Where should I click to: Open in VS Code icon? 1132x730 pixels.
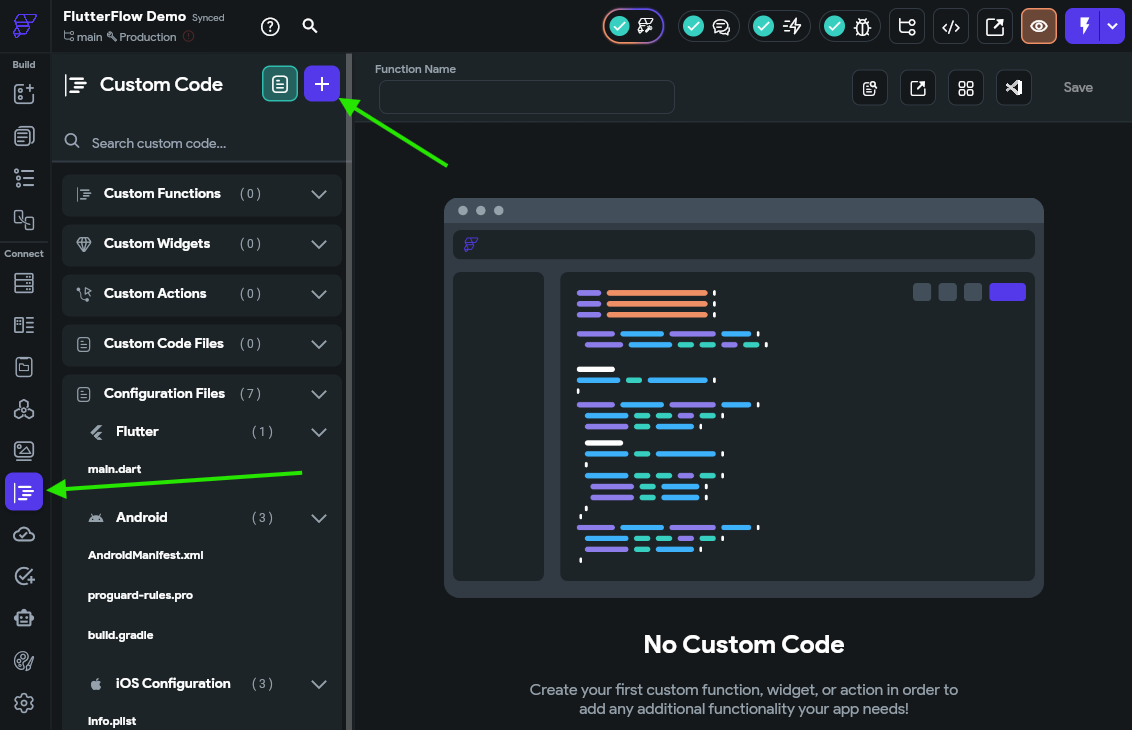[x=1014, y=88]
